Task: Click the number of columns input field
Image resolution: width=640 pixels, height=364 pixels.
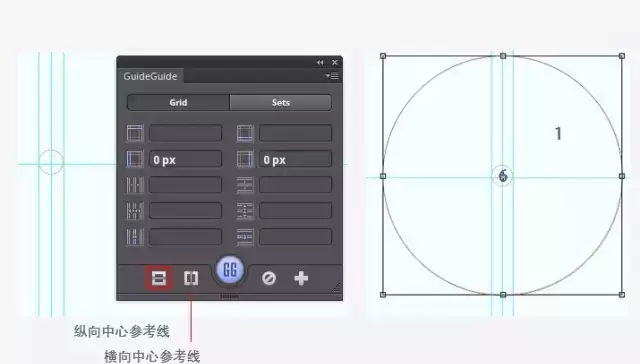Action: 185,185
